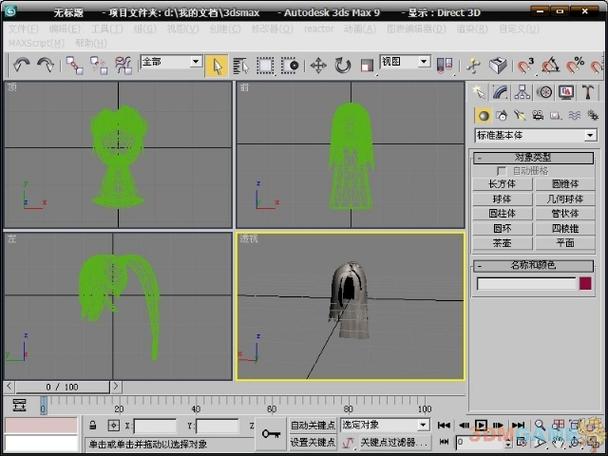Open the Modify panel tab icon
This screenshot has height=456, width=608.
click(501, 93)
